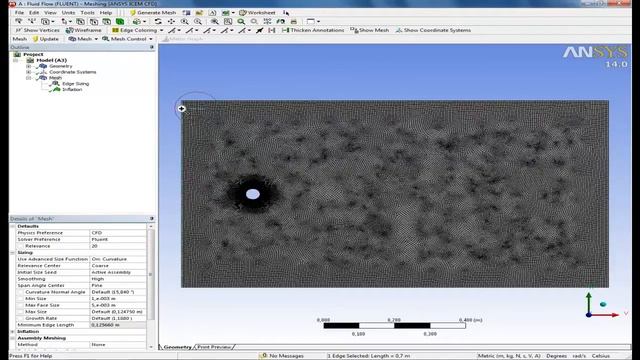640x360 pixels.
Task: Click the Physics Preference value CFD
Action: point(118,233)
